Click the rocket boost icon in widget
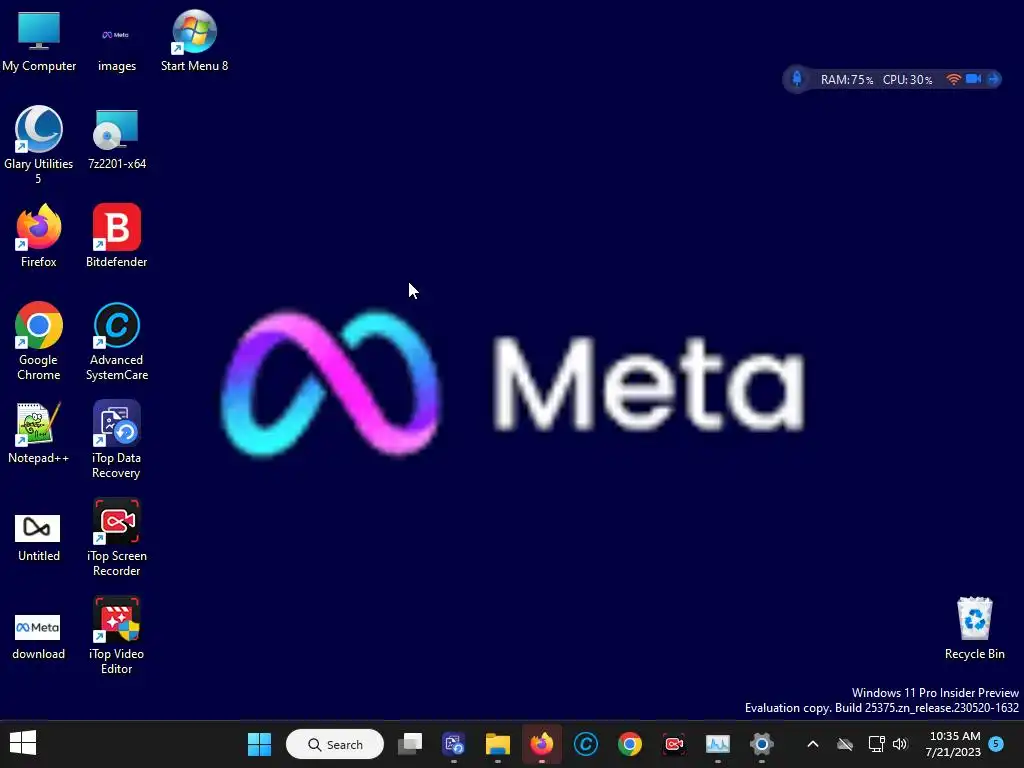 pyautogui.click(x=797, y=79)
